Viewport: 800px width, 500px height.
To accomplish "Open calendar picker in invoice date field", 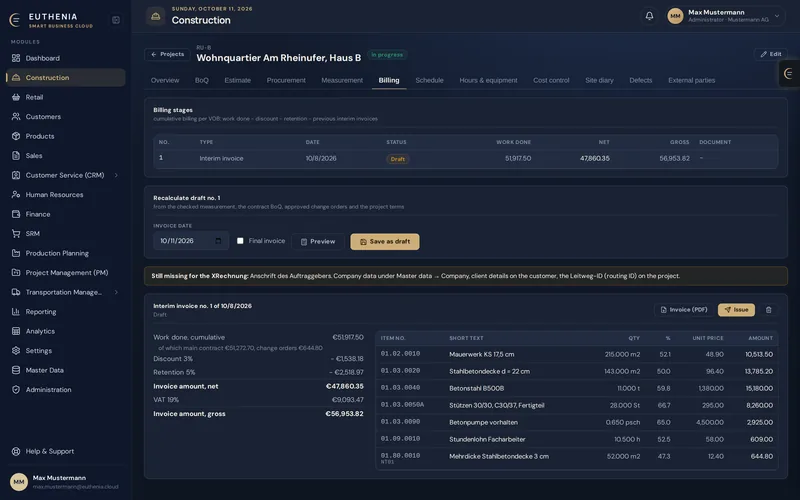I will click(x=218, y=241).
